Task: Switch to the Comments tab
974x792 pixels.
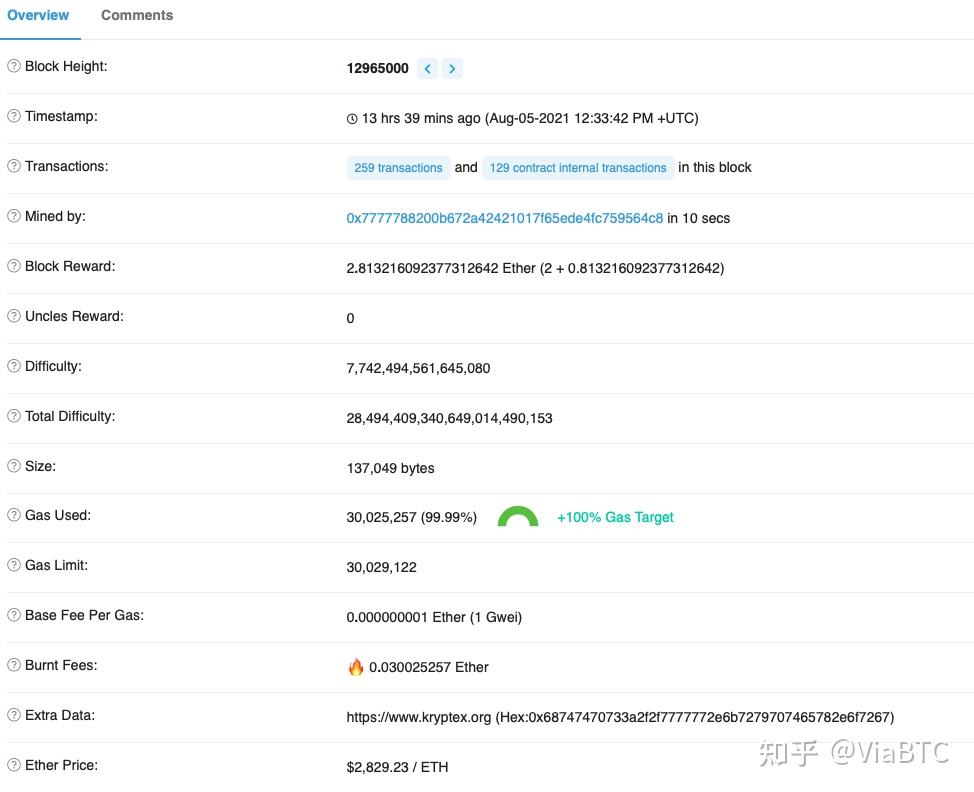Action: point(137,15)
